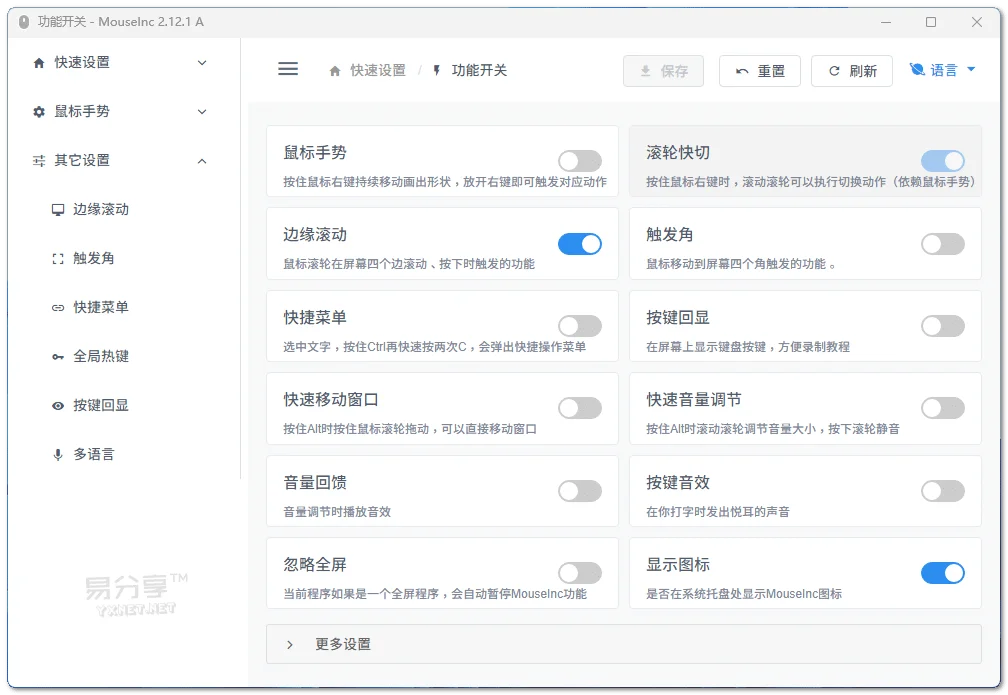Click the hamburger menu icon
This screenshot has height=695, width=1008.
pyautogui.click(x=288, y=69)
